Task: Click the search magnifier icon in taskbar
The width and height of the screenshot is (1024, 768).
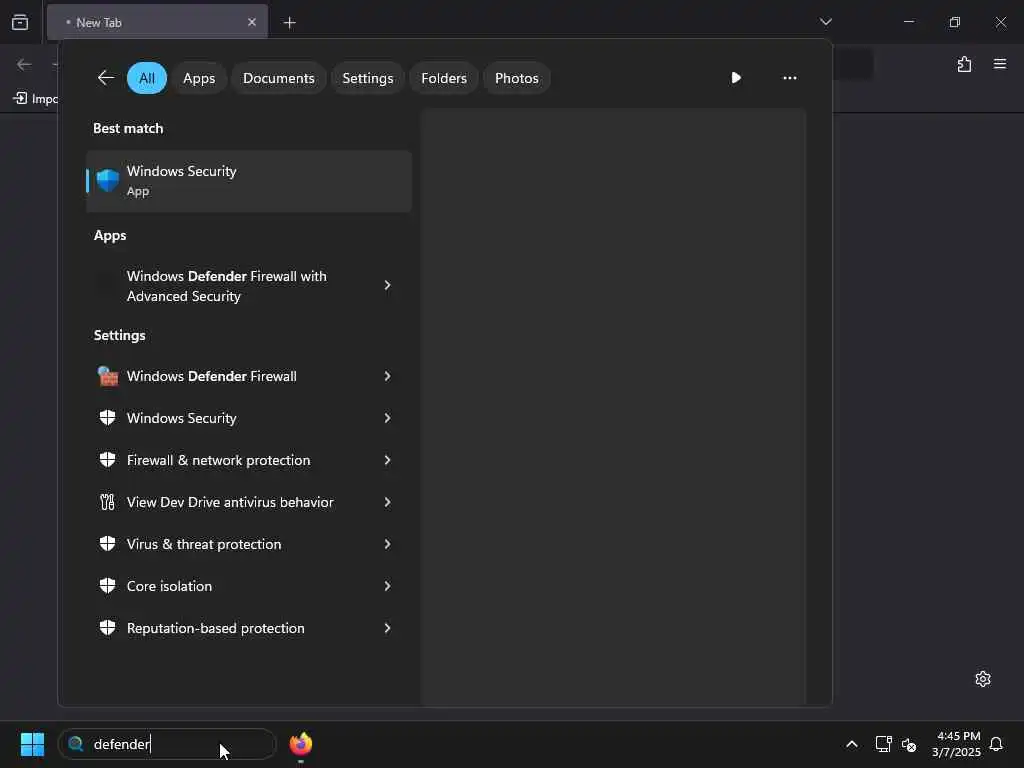Action: tap(76, 744)
